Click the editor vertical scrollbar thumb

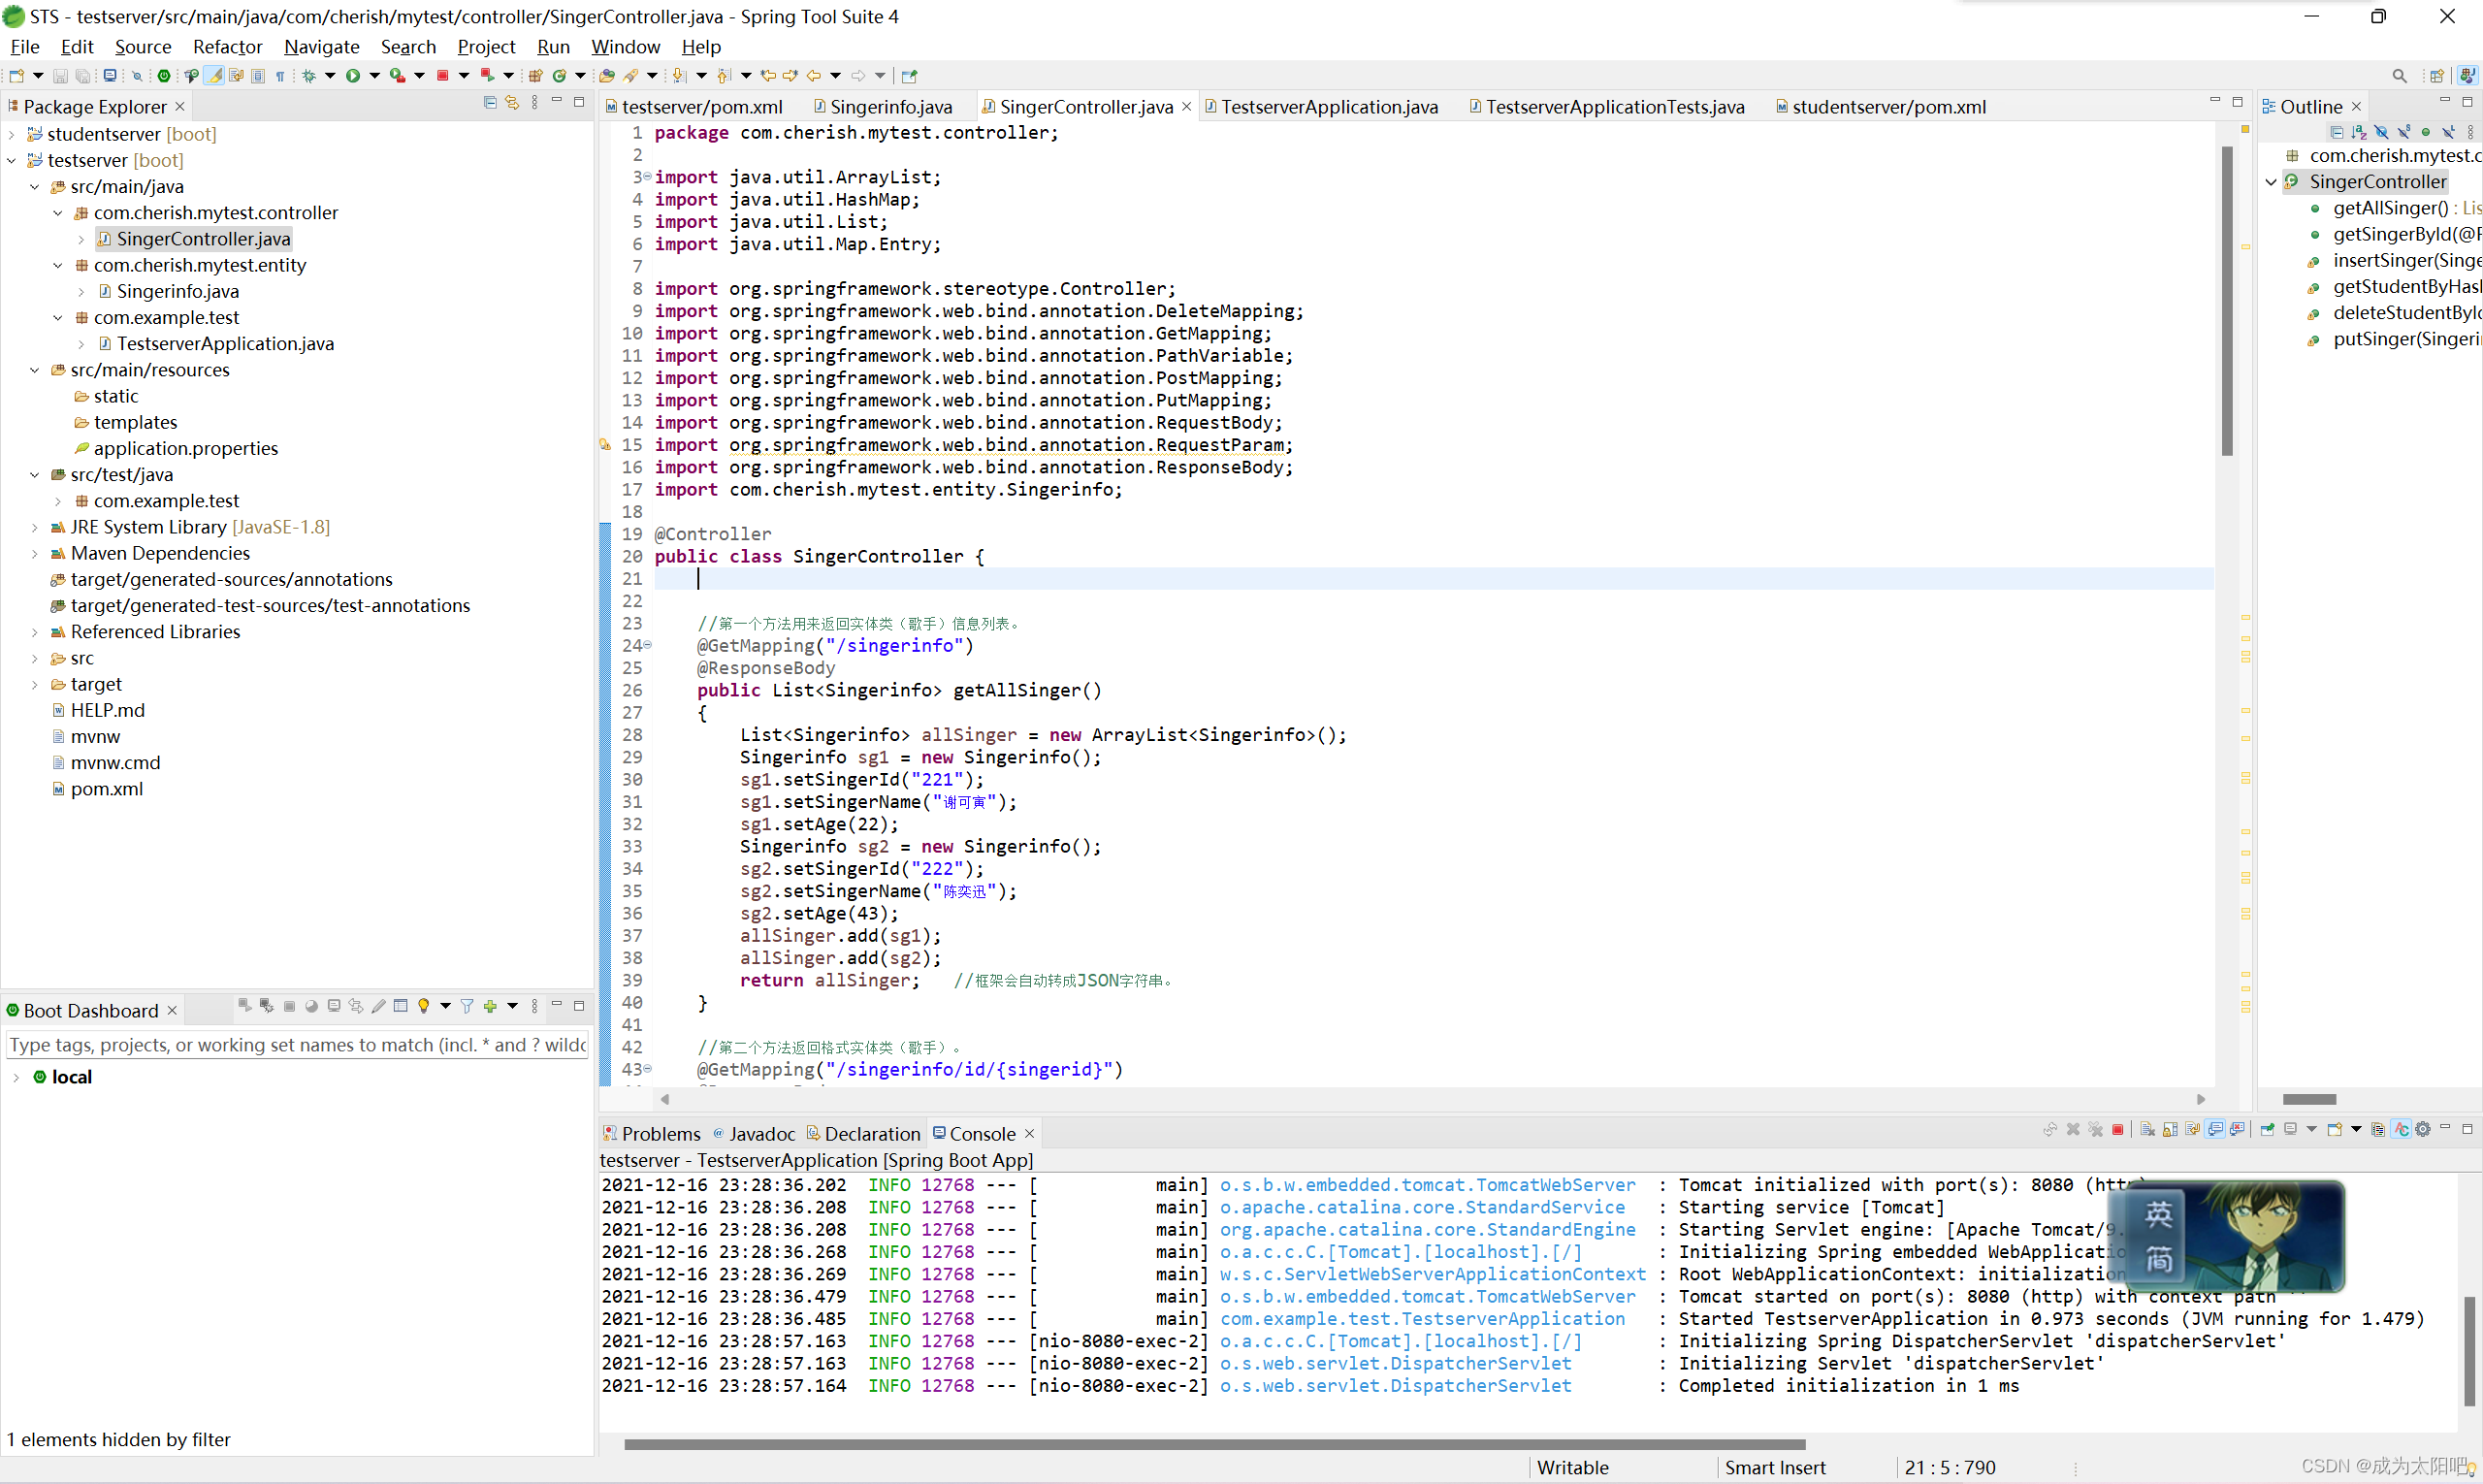pos(2227,300)
